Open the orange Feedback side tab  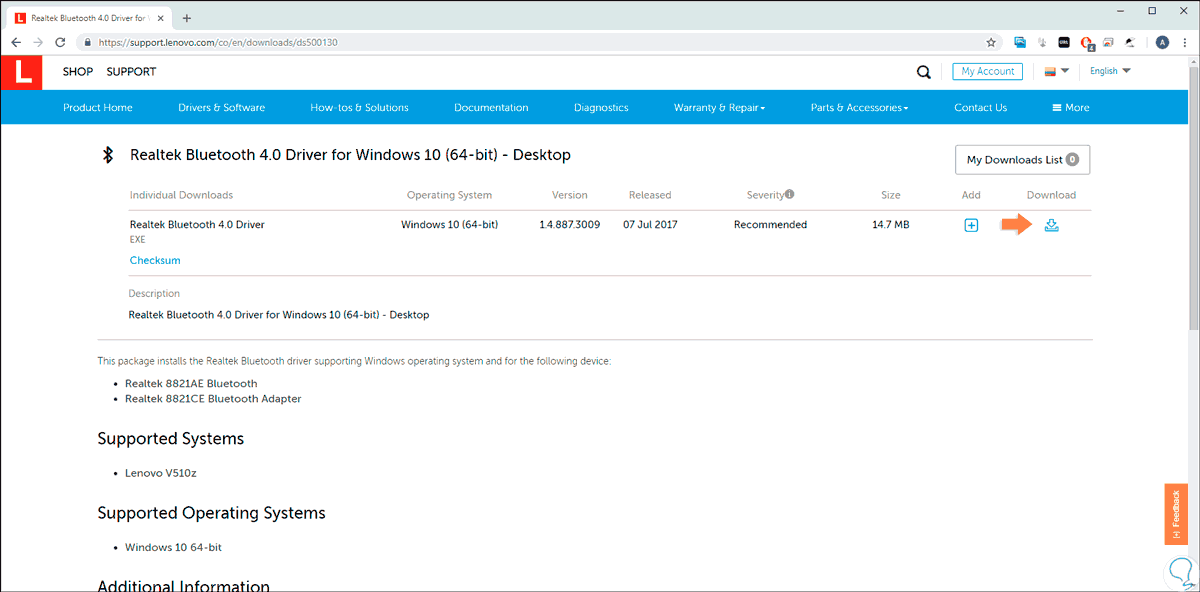1176,514
